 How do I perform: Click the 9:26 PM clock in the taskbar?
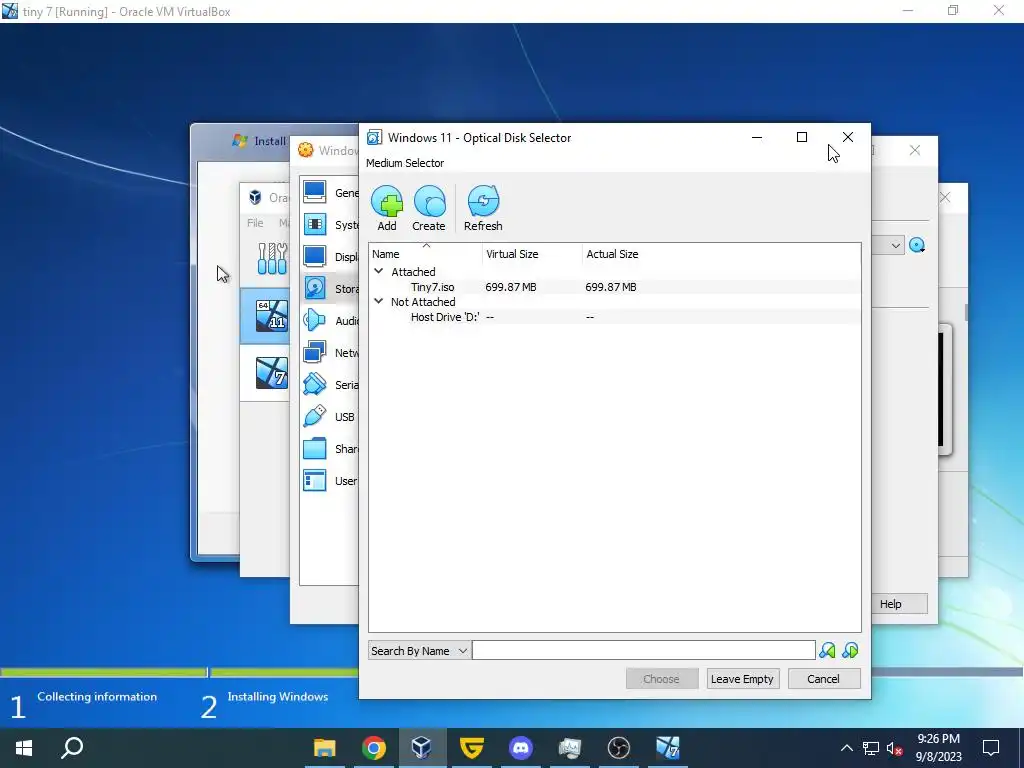tap(938, 739)
